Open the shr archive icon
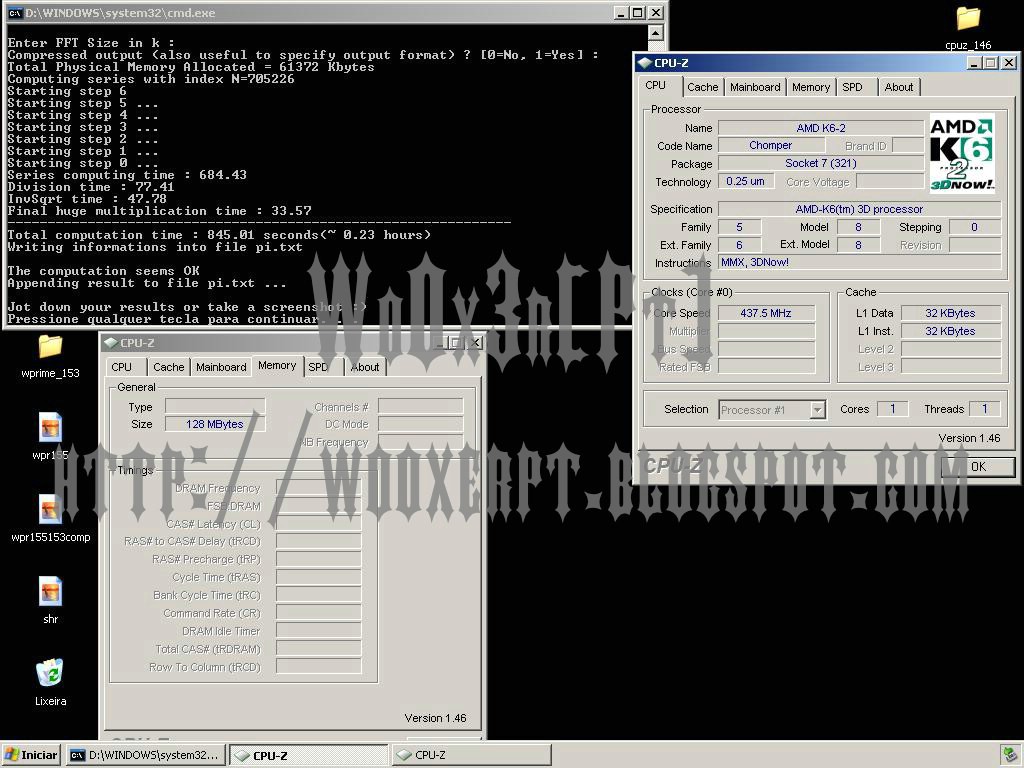This screenshot has width=1024, height=768. click(x=50, y=592)
